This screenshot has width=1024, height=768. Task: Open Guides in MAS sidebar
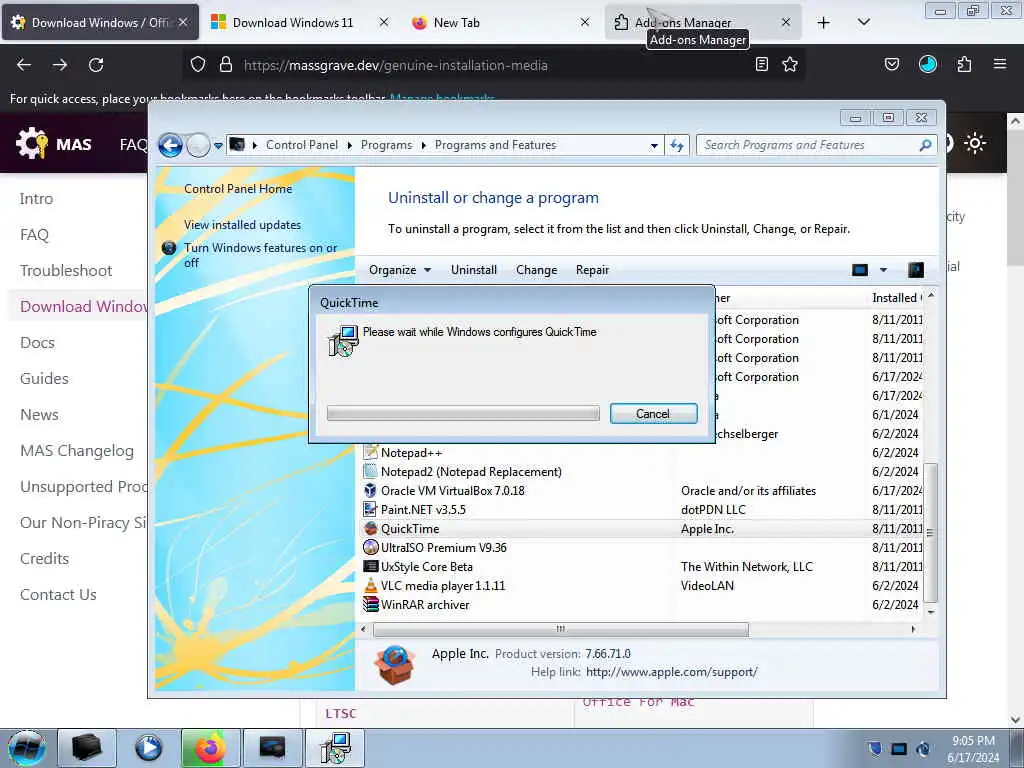click(x=44, y=378)
